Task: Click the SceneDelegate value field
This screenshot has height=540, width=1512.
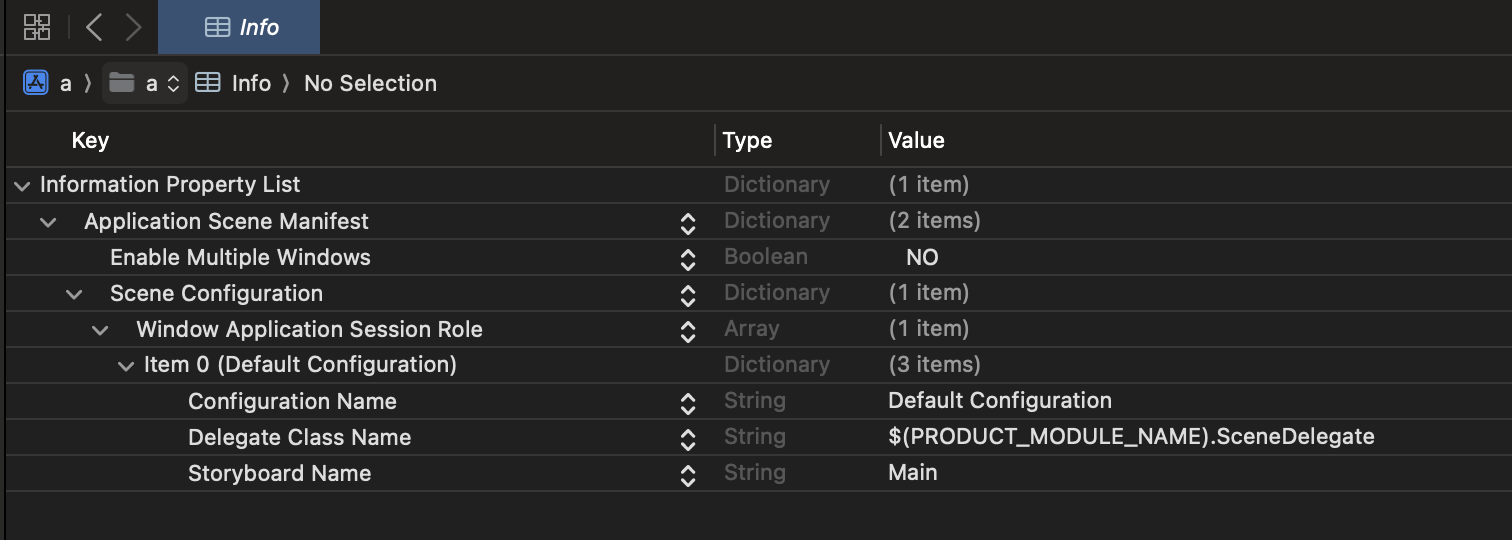Action: pyautogui.click(x=1131, y=437)
